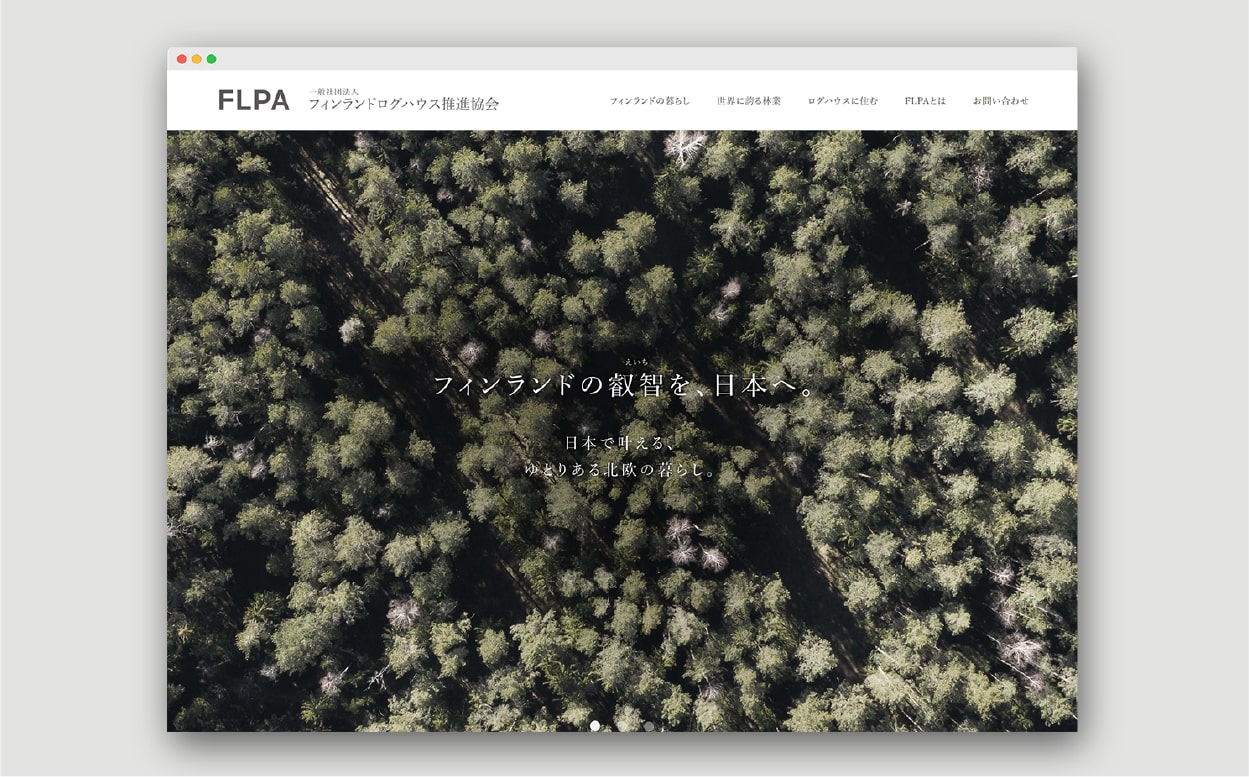Click the 日本で叶える、 subheading line
This screenshot has width=1249, height=777.
point(622,442)
